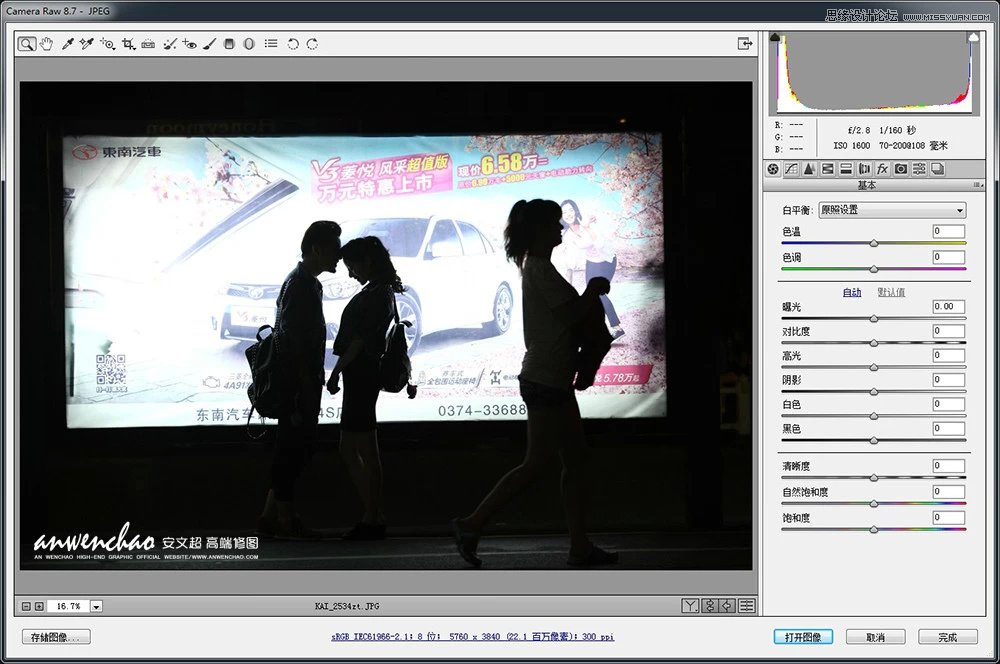Open the Camera Calibration panel tab
The height and width of the screenshot is (664, 1000).
(x=901, y=169)
